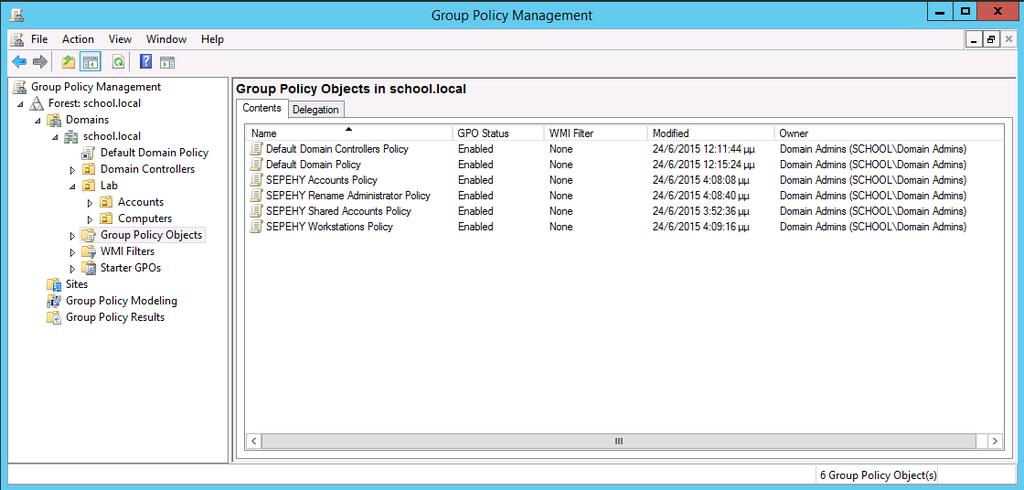Screen dimensions: 1024x490
Task: Click the inner MDI minimize button
Action: 975,40
